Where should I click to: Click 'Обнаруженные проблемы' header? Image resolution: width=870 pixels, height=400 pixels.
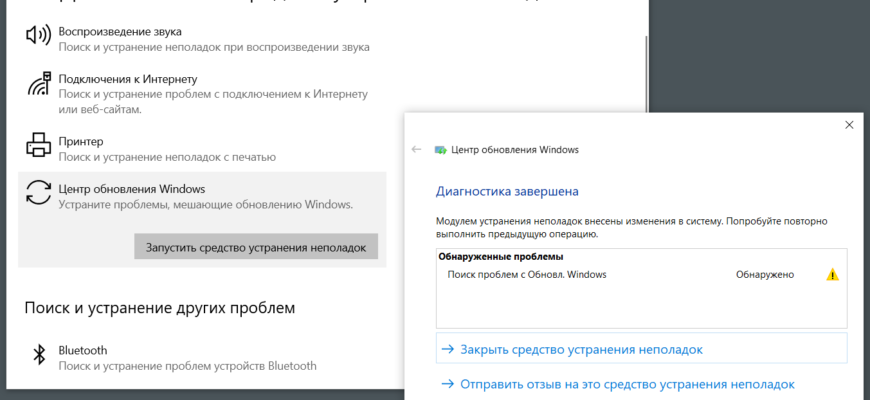pyautogui.click(x=501, y=257)
